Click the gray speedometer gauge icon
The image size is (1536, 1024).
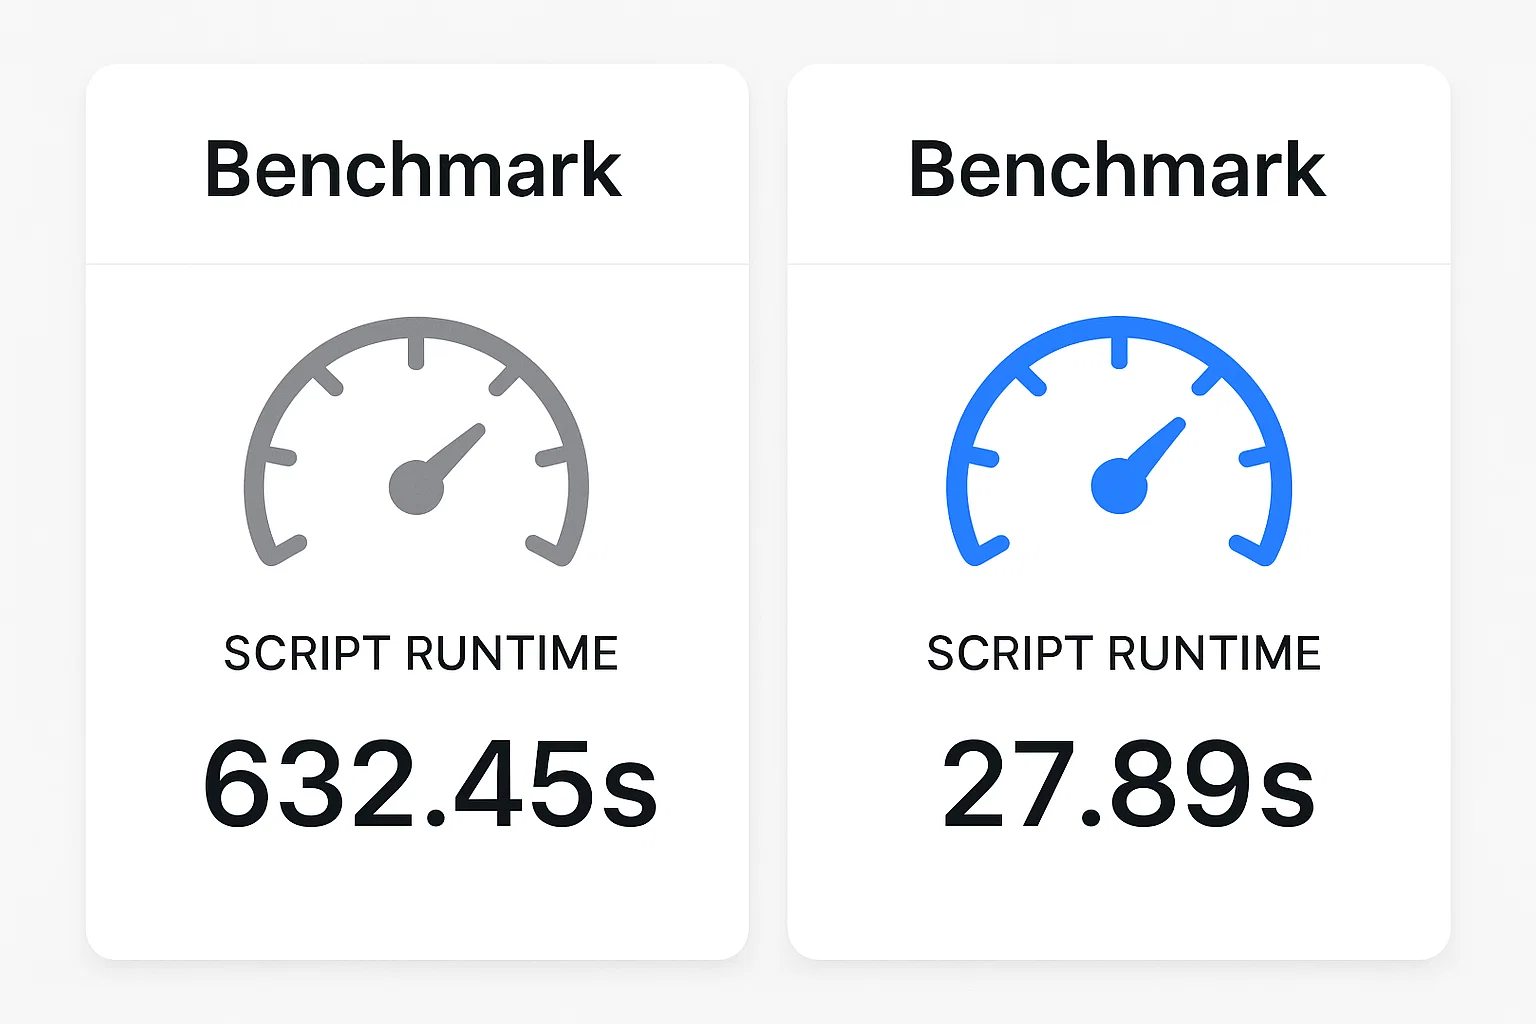416,442
